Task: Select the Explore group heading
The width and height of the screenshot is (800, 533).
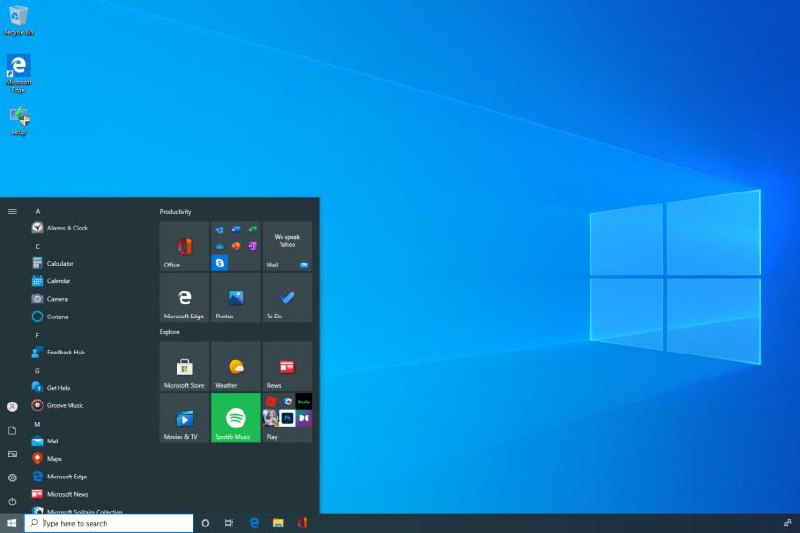Action: pos(169,332)
